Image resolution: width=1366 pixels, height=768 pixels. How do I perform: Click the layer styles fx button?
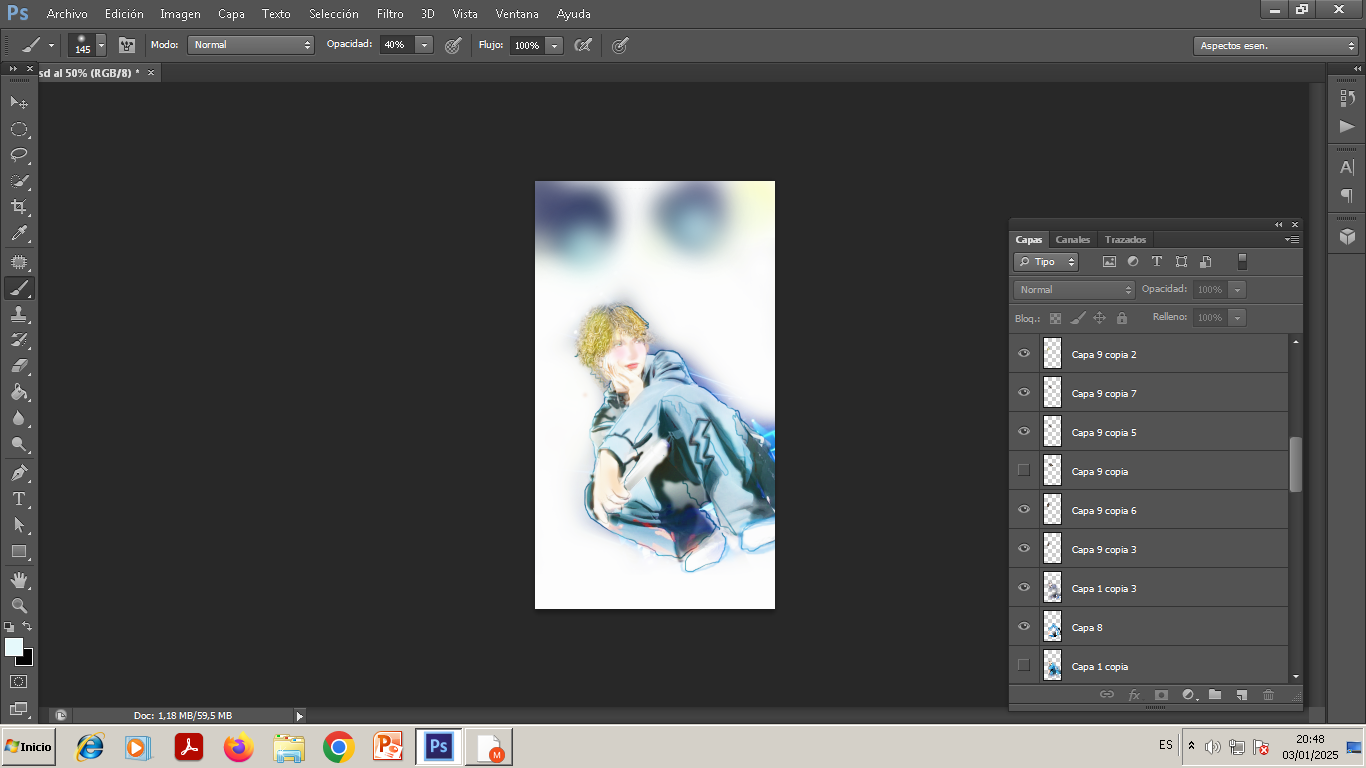tap(1134, 694)
